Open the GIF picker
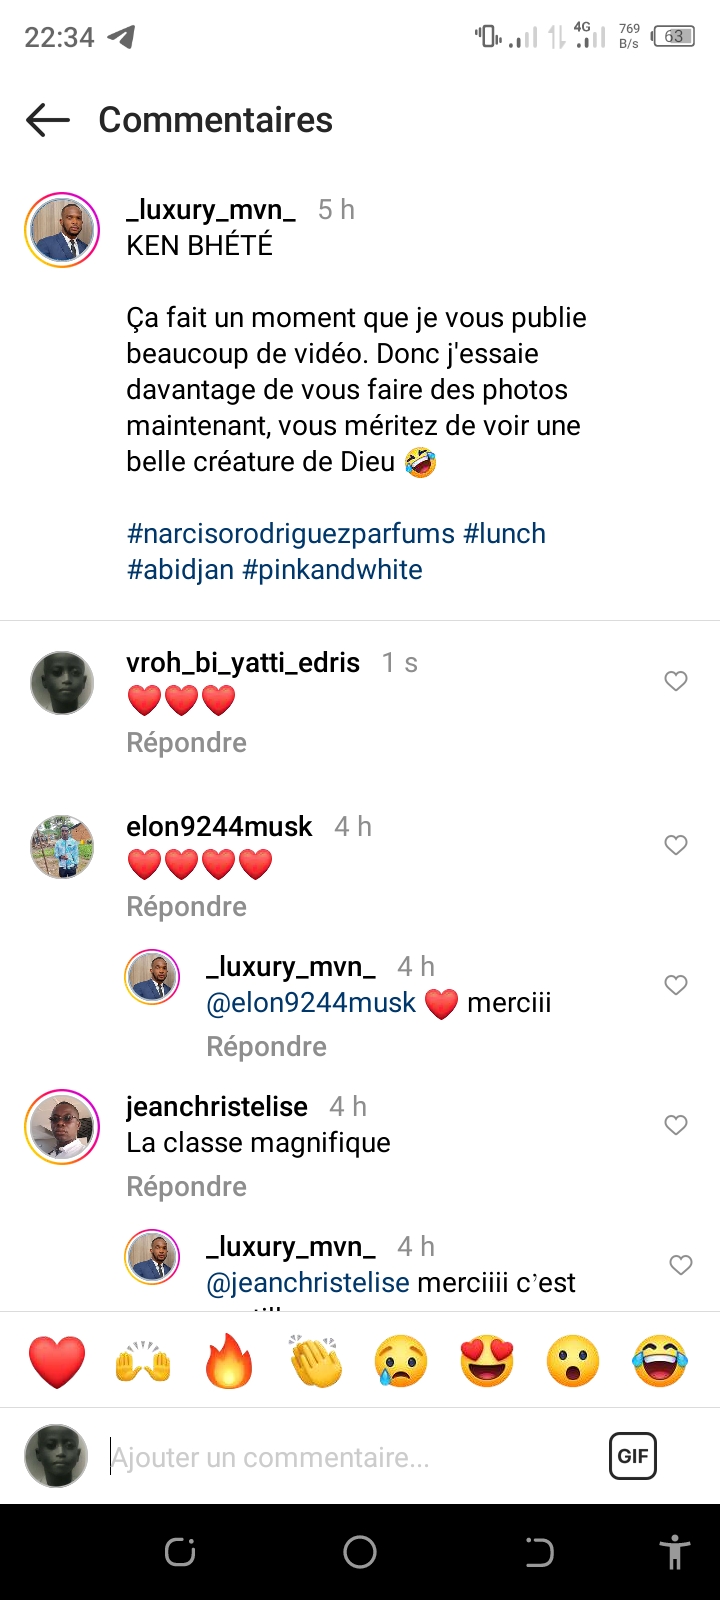720x1600 pixels. pos(632,1456)
